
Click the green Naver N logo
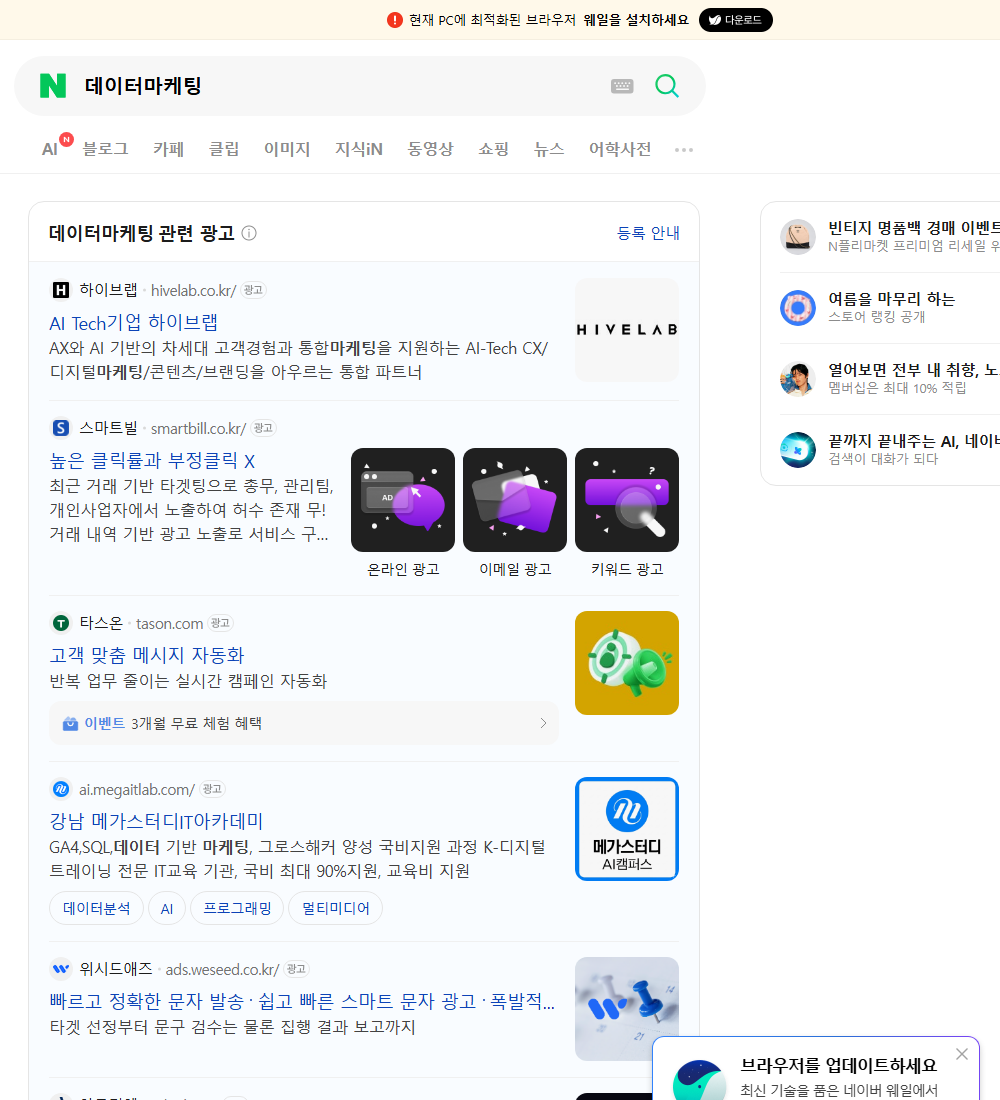(x=53, y=86)
